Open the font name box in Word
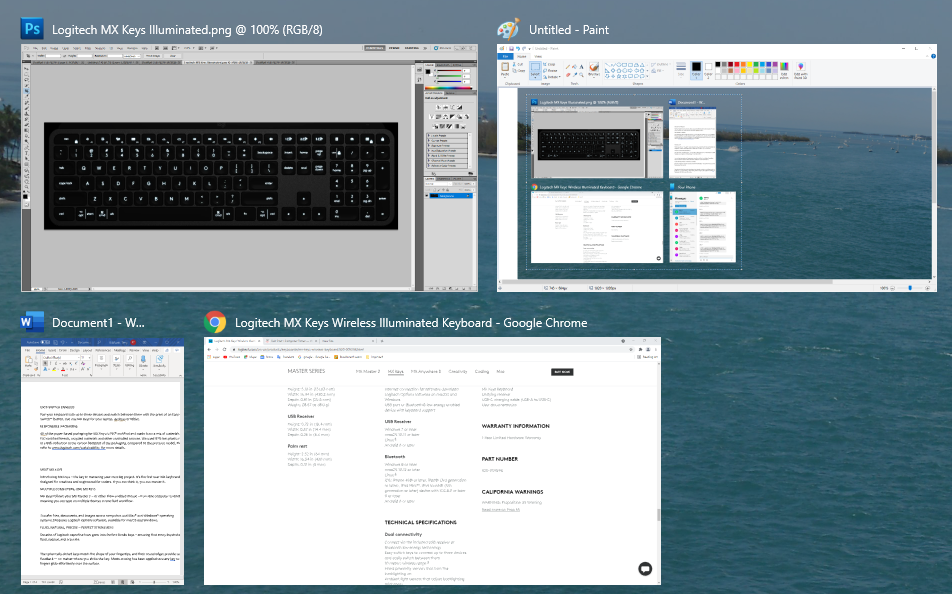Viewport: 952px width, 594px height. coord(61,357)
